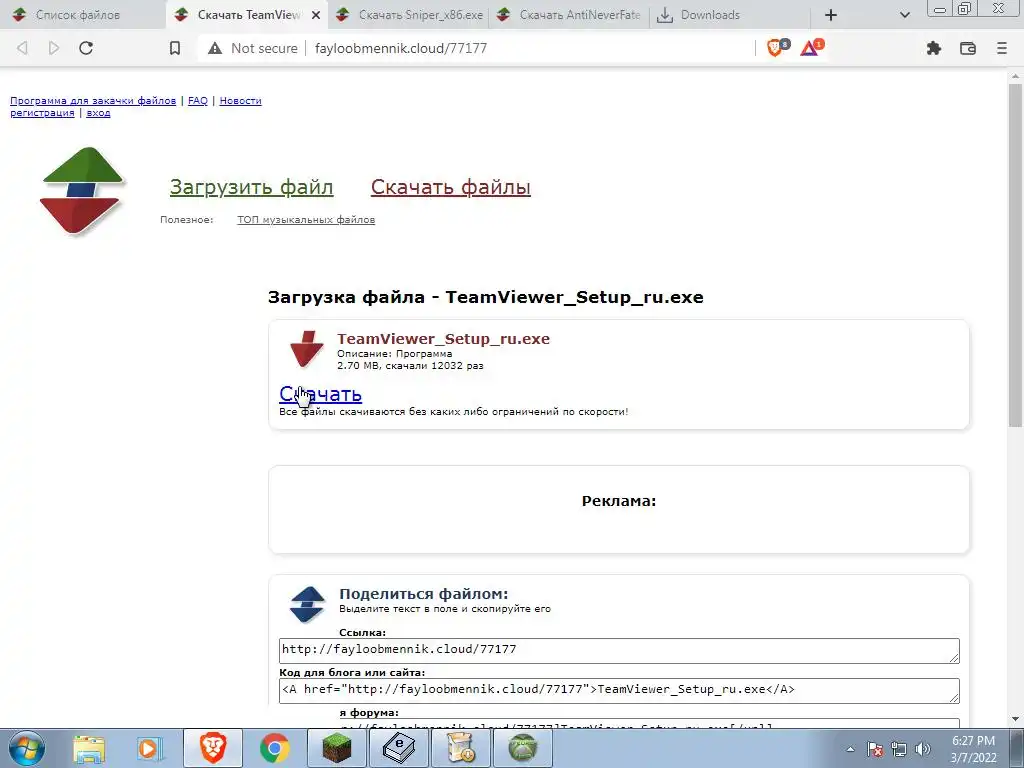Click the TeamViewer_Setup_ru.exe file name
Screen dimensions: 1024x768
tap(443, 338)
